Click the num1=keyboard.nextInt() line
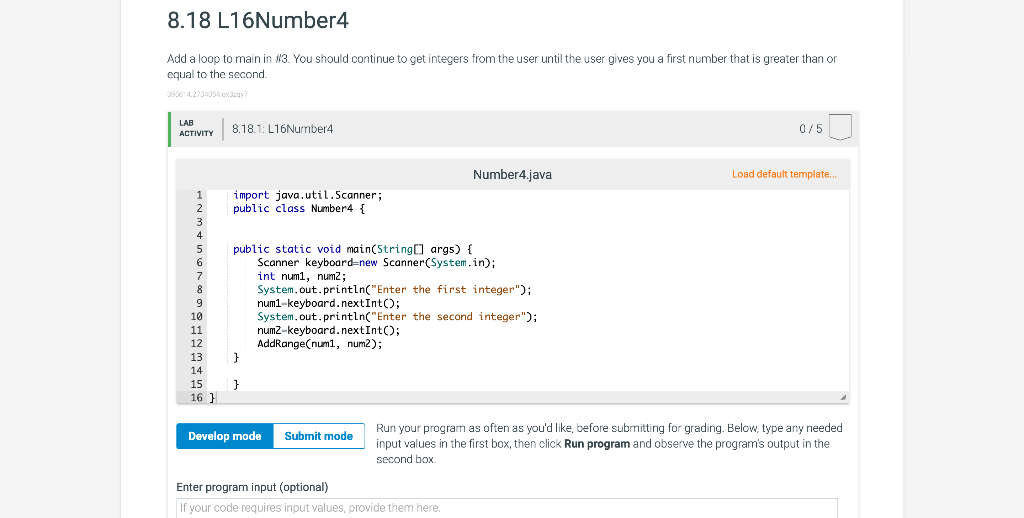 tap(328, 303)
